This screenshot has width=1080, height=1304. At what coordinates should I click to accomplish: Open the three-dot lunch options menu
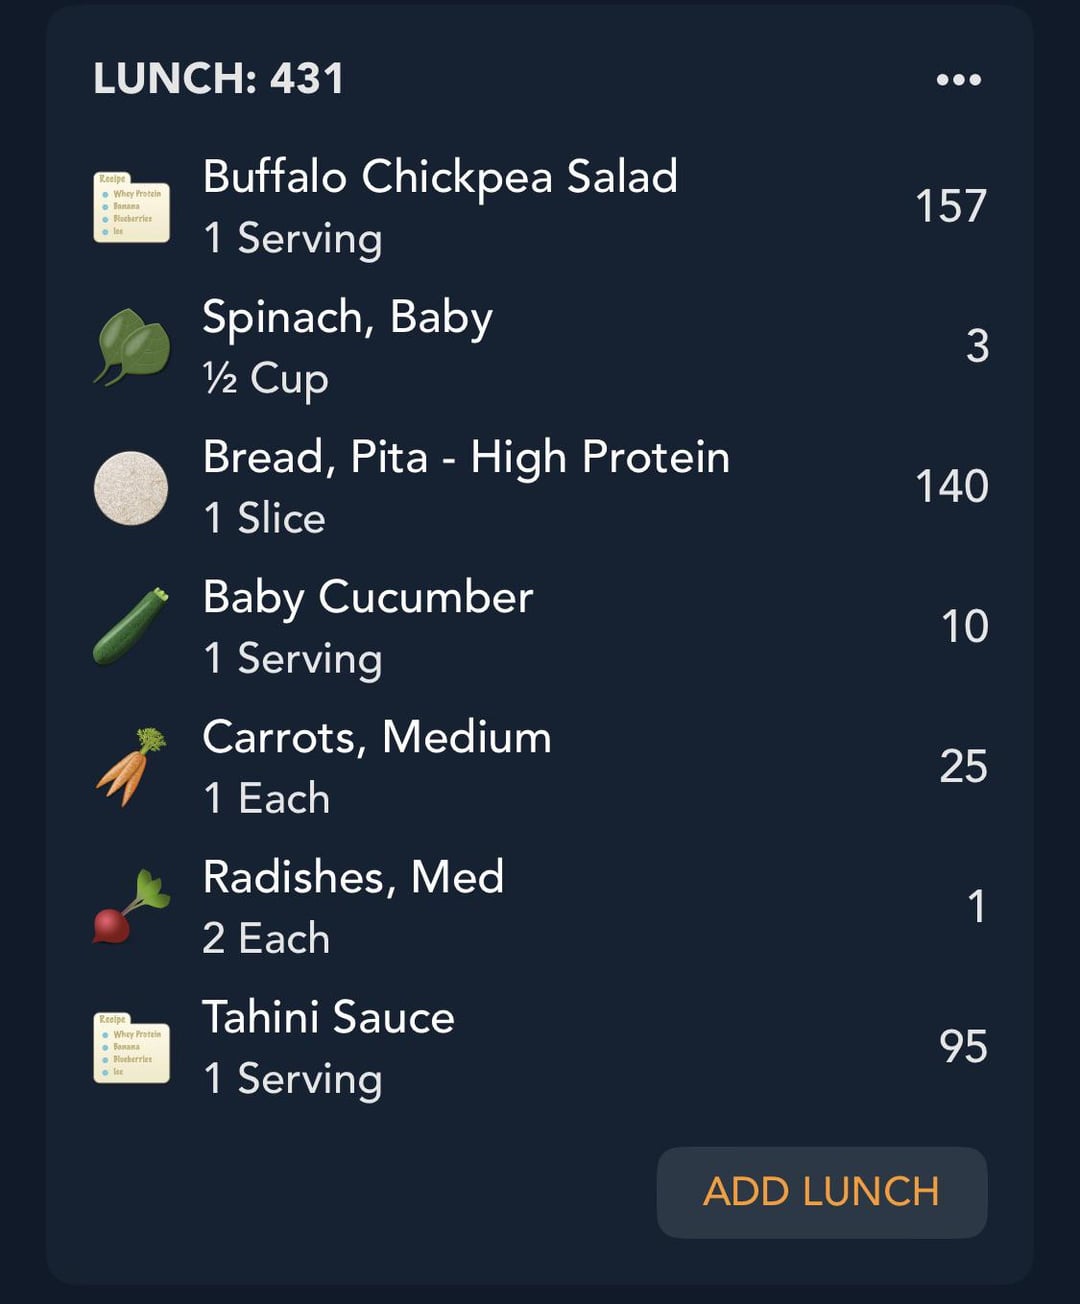point(958,80)
